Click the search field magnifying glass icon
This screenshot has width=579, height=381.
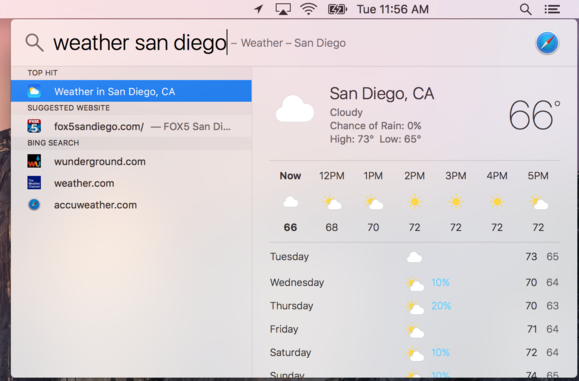point(34,42)
